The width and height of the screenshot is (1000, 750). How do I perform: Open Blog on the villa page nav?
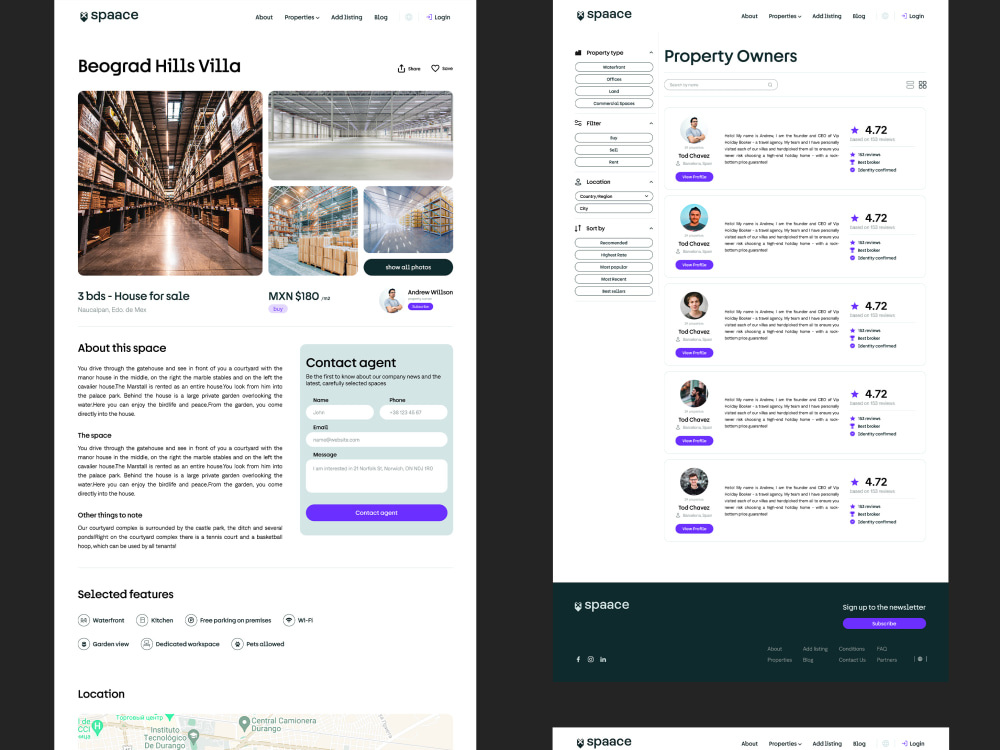click(x=381, y=17)
